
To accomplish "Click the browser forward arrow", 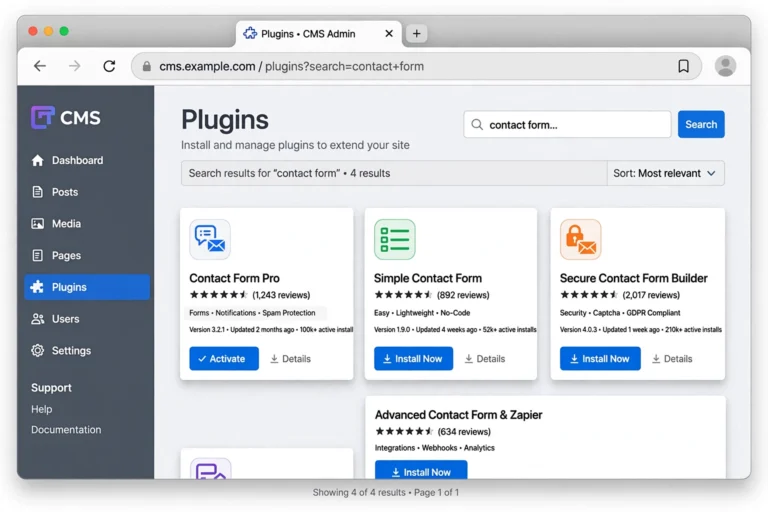I will pyautogui.click(x=74, y=66).
